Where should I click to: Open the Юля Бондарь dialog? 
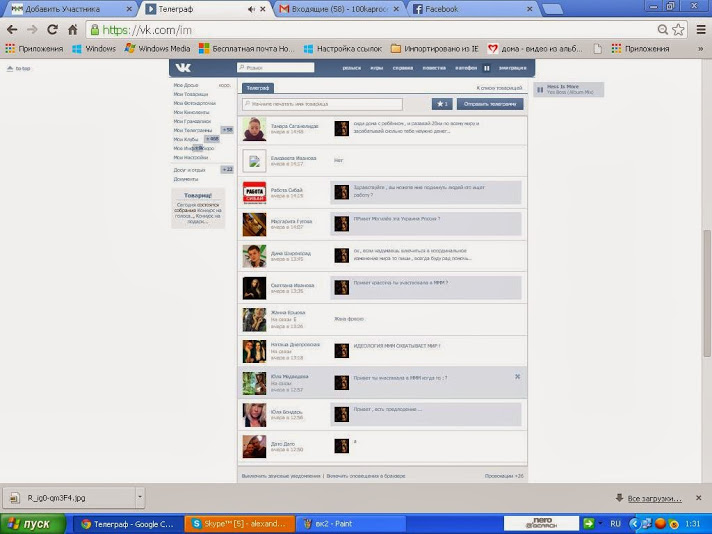tap(382, 415)
